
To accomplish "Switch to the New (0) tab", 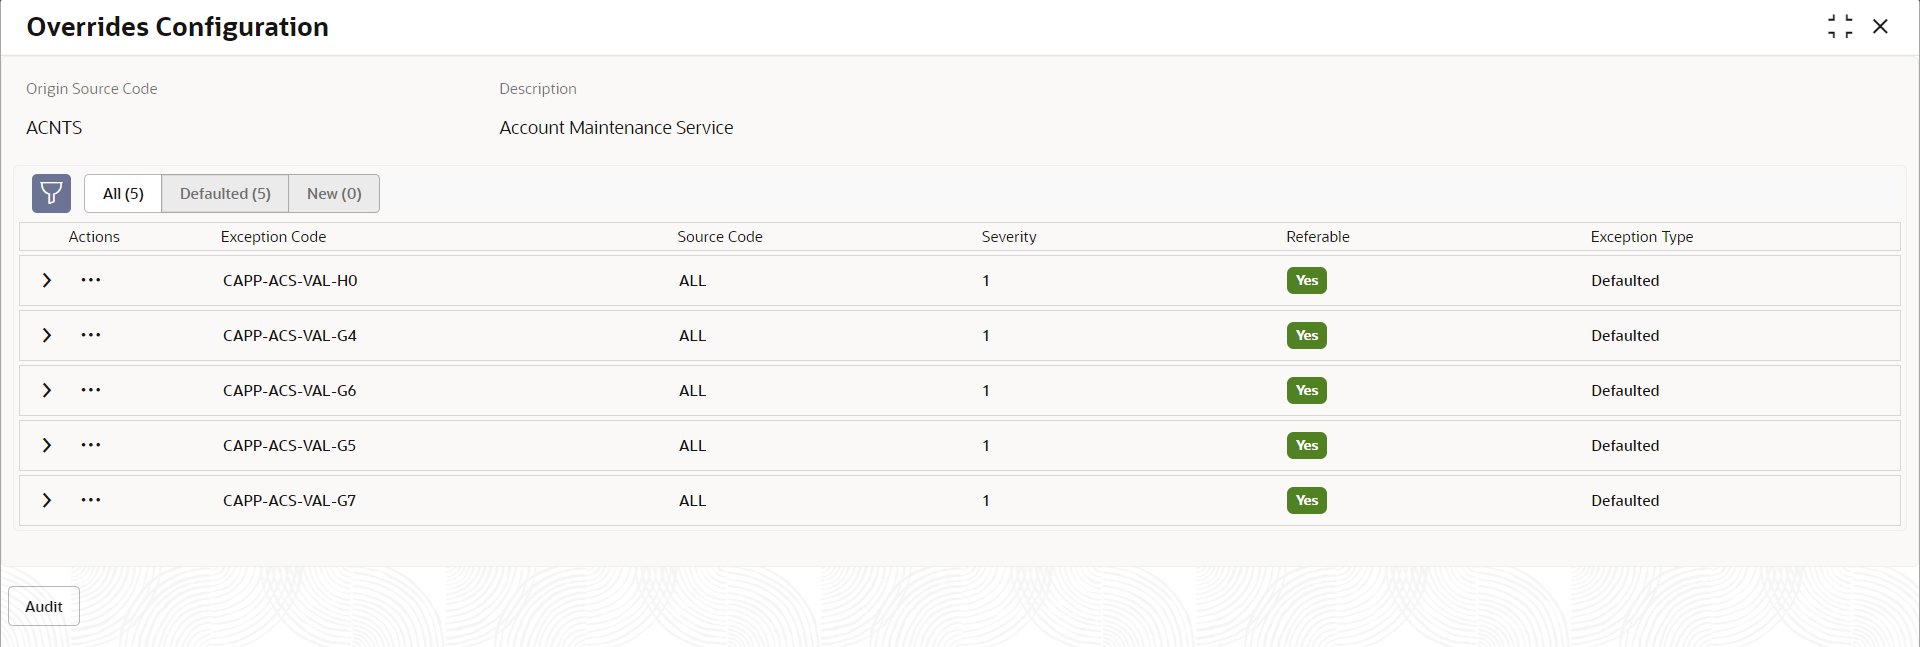I will coord(334,193).
